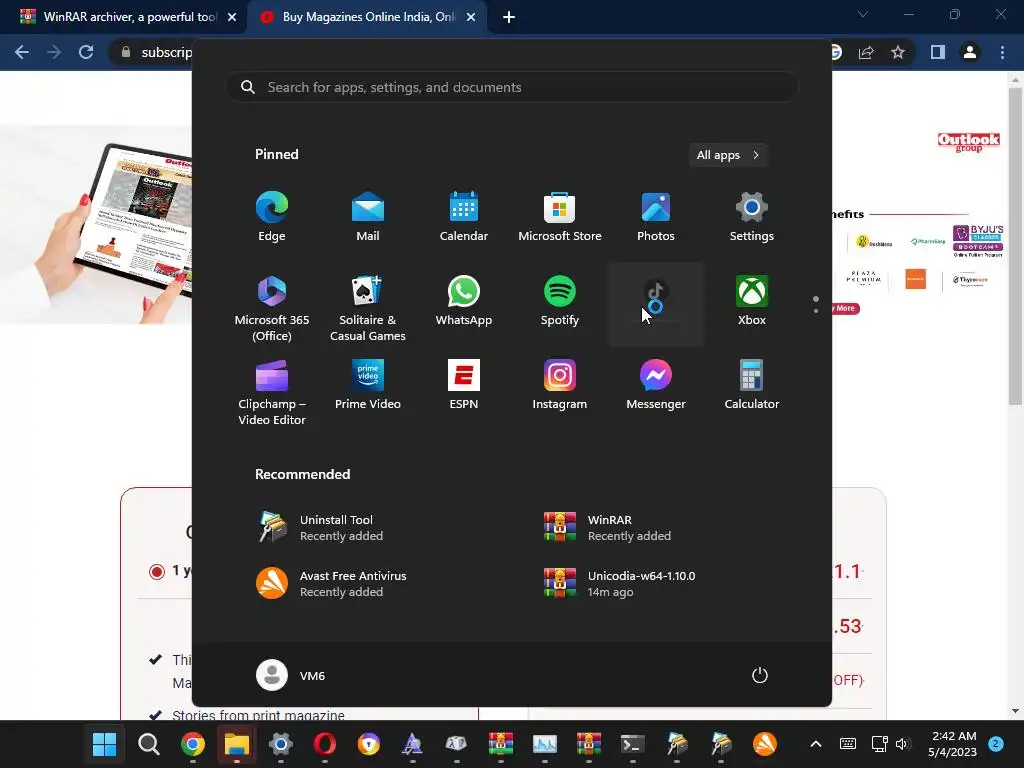Launch Messenger
The image size is (1024, 768).
click(656, 385)
